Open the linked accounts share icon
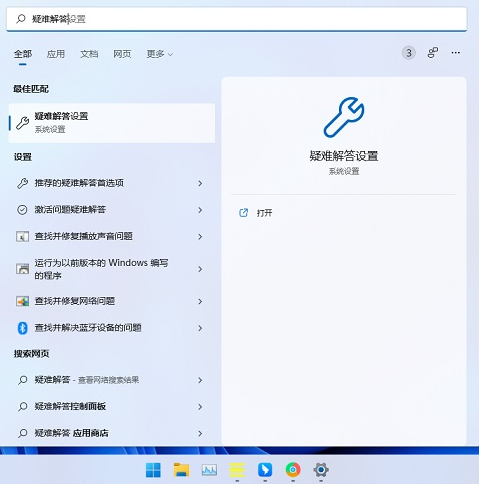The width and height of the screenshot is (479, 484). click(x=433, y=53)
